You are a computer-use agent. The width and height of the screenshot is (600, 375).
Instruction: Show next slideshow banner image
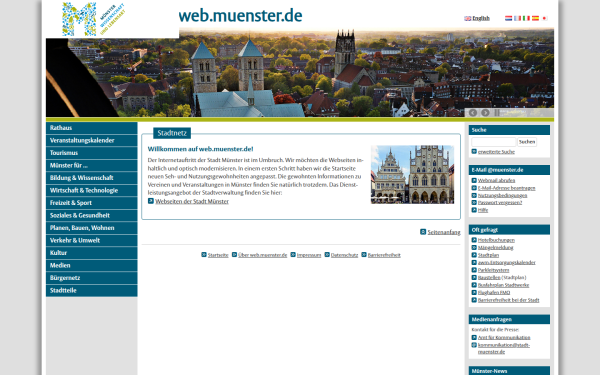(x=485, y=112)
